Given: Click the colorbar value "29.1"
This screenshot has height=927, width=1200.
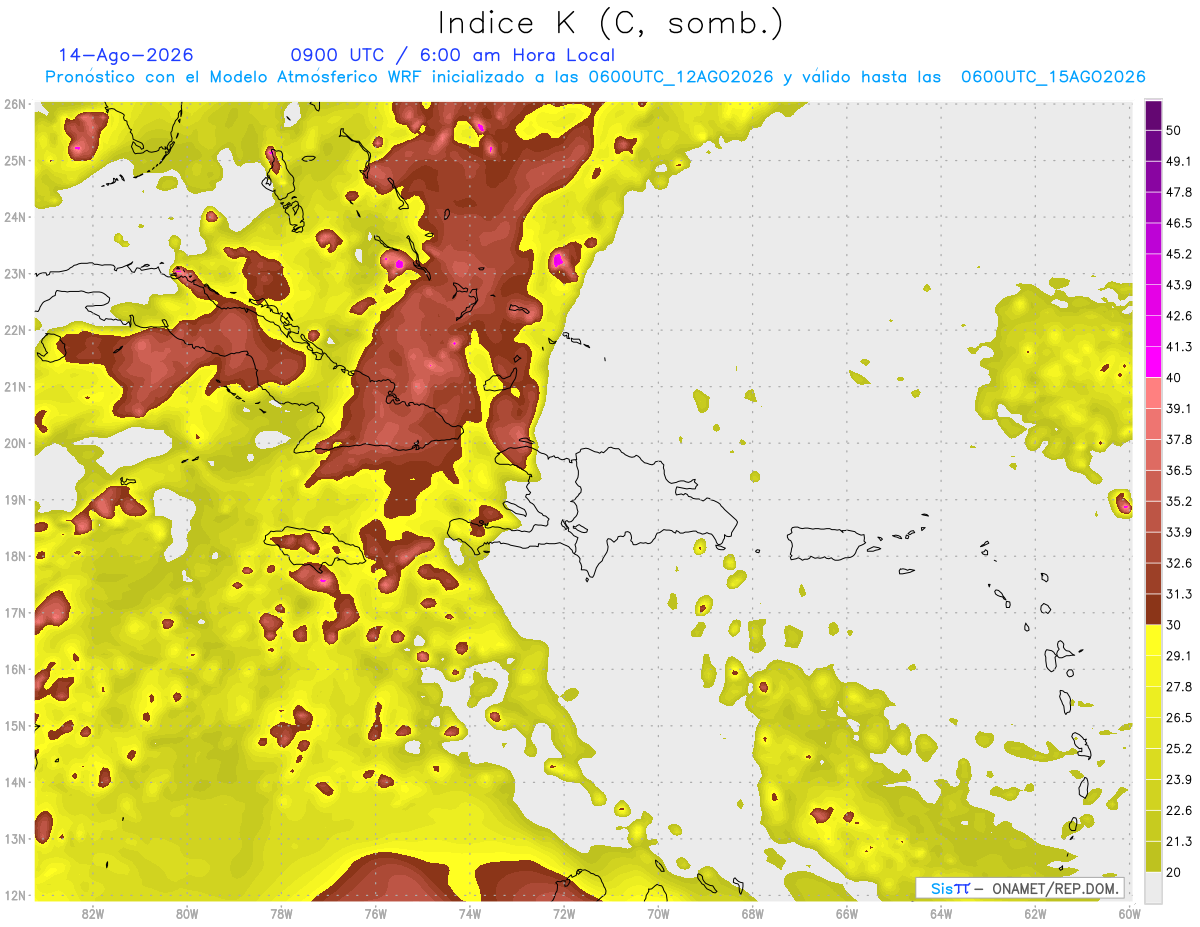Looking at the screenshot, I should [1178, 656].
